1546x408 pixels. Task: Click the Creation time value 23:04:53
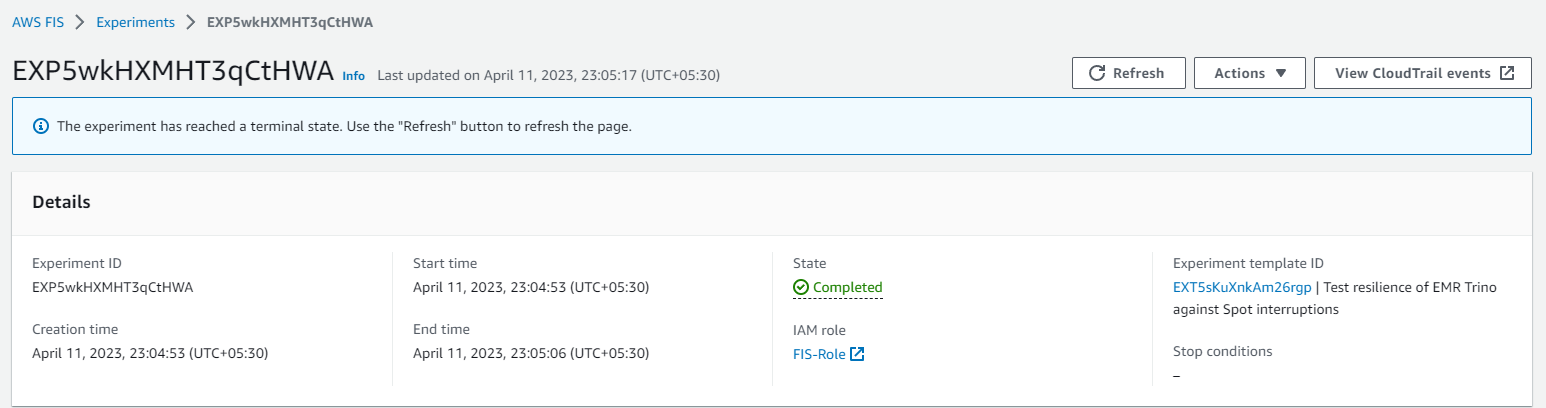150,353
